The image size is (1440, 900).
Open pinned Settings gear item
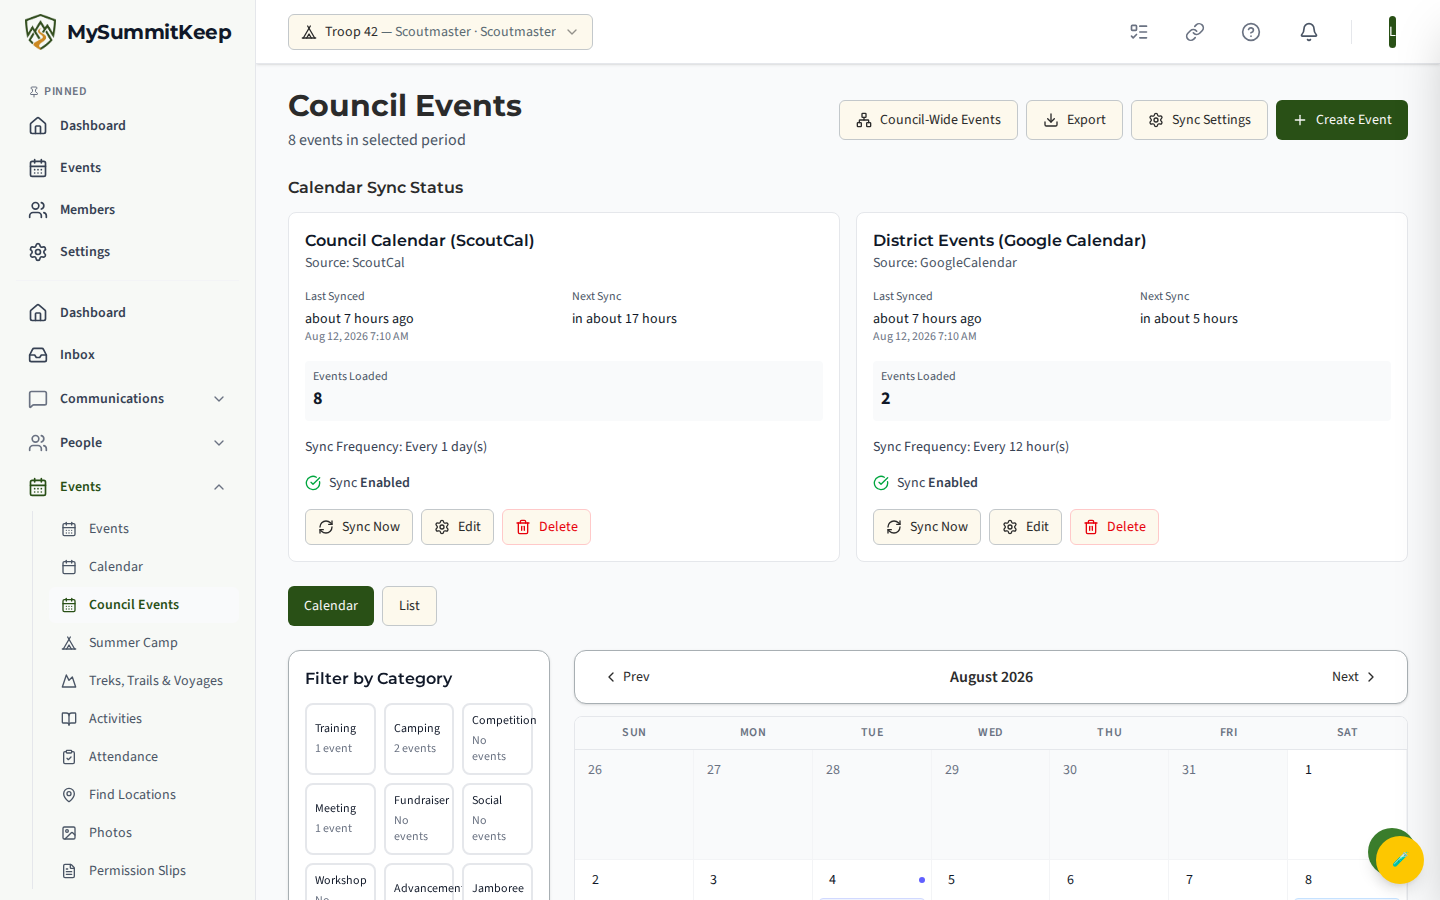pos(128,252)
